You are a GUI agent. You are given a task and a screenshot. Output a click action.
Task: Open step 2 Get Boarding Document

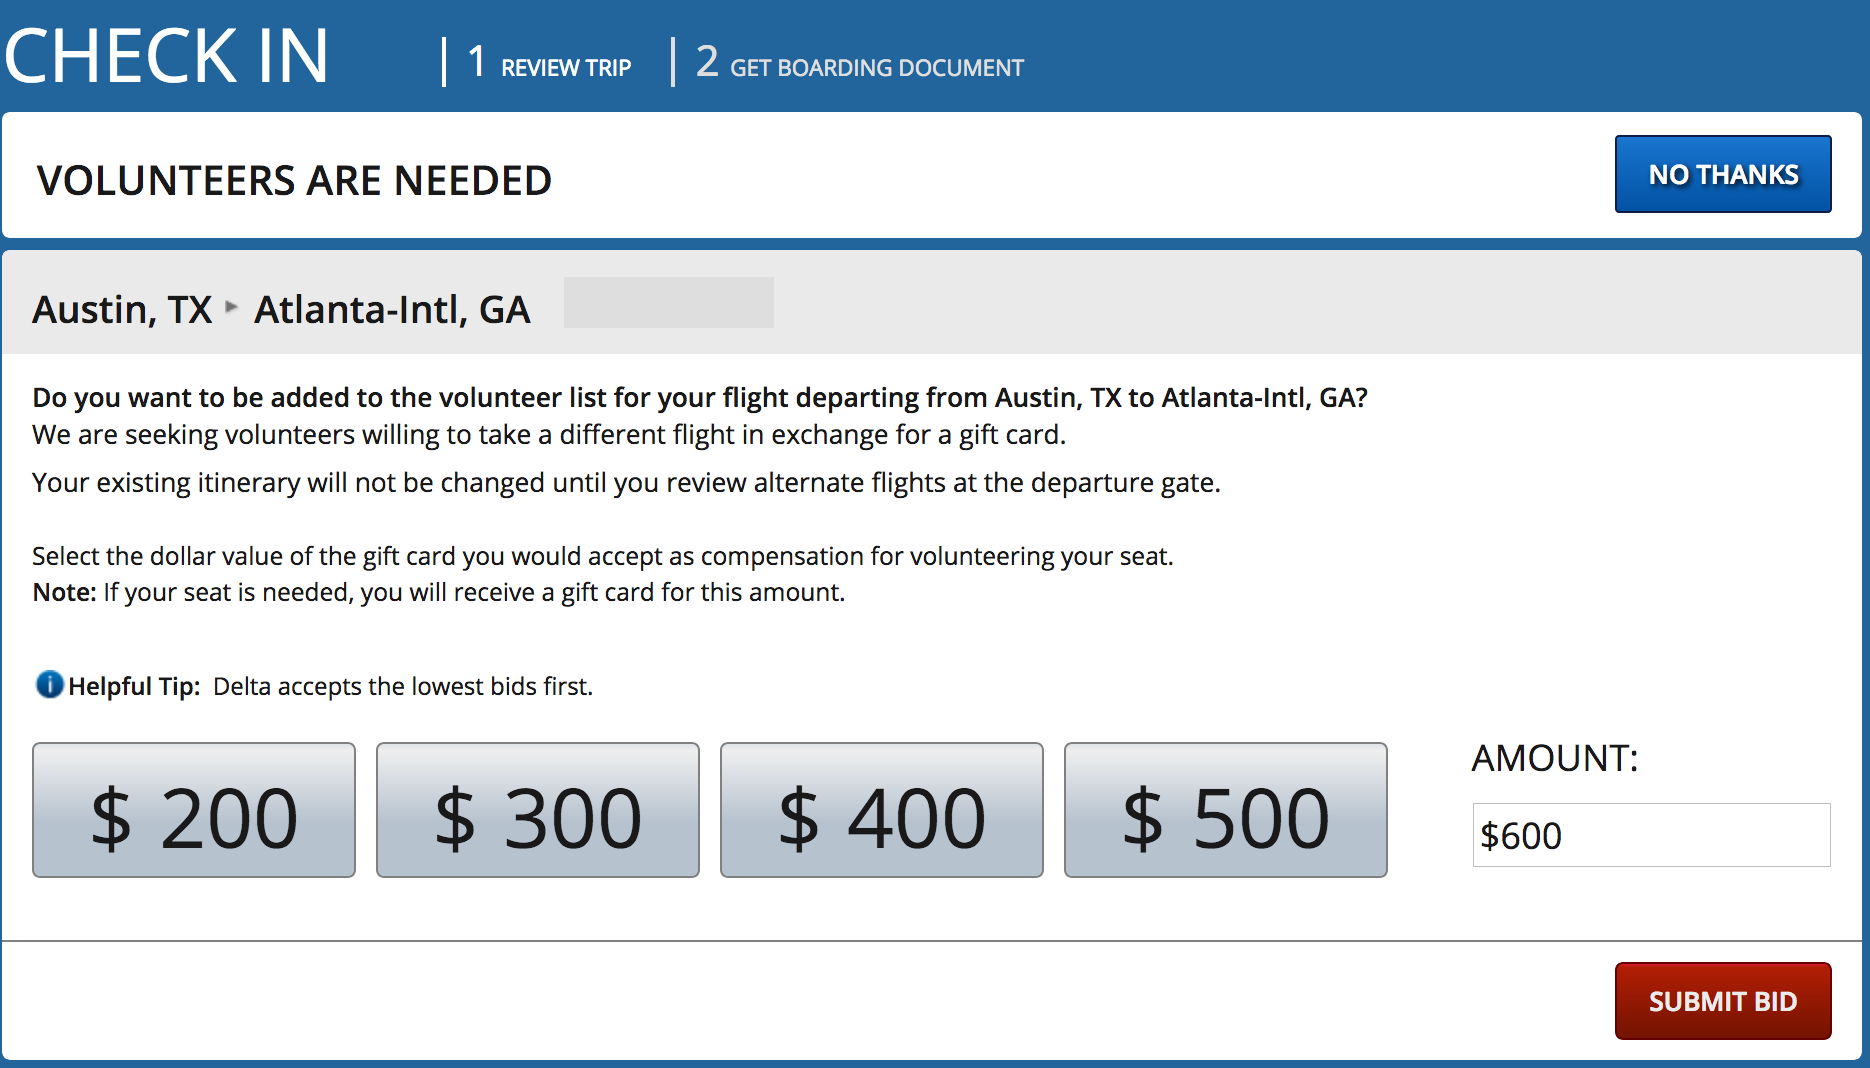point(860,65)
